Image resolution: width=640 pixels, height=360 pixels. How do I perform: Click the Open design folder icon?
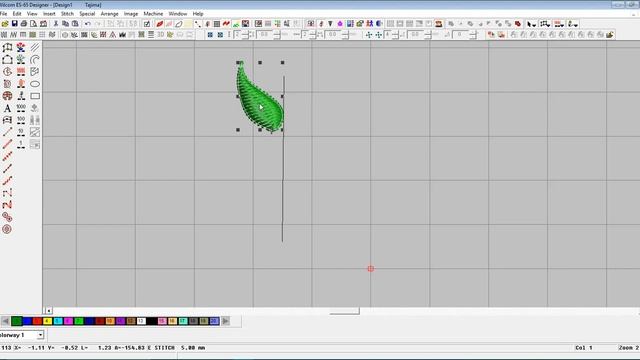coord(4,24)
